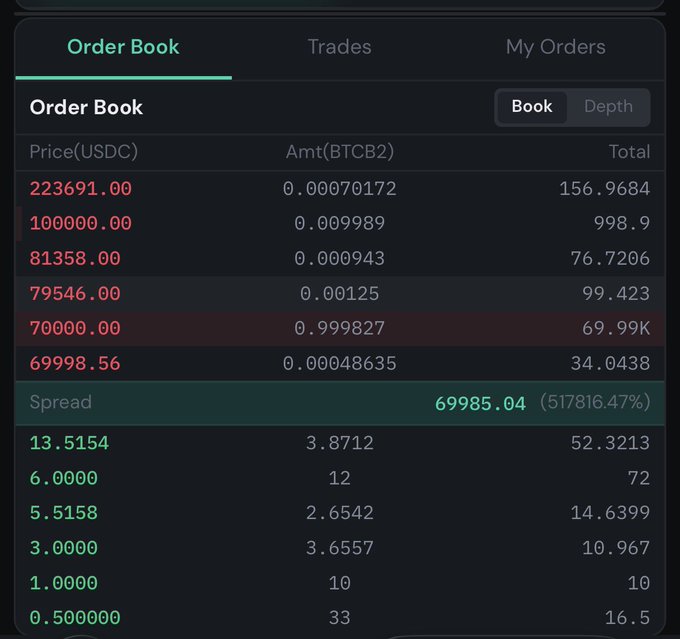Select the Book view toggle
Screen dimensions: 680x639
click(x=532, y=107)
